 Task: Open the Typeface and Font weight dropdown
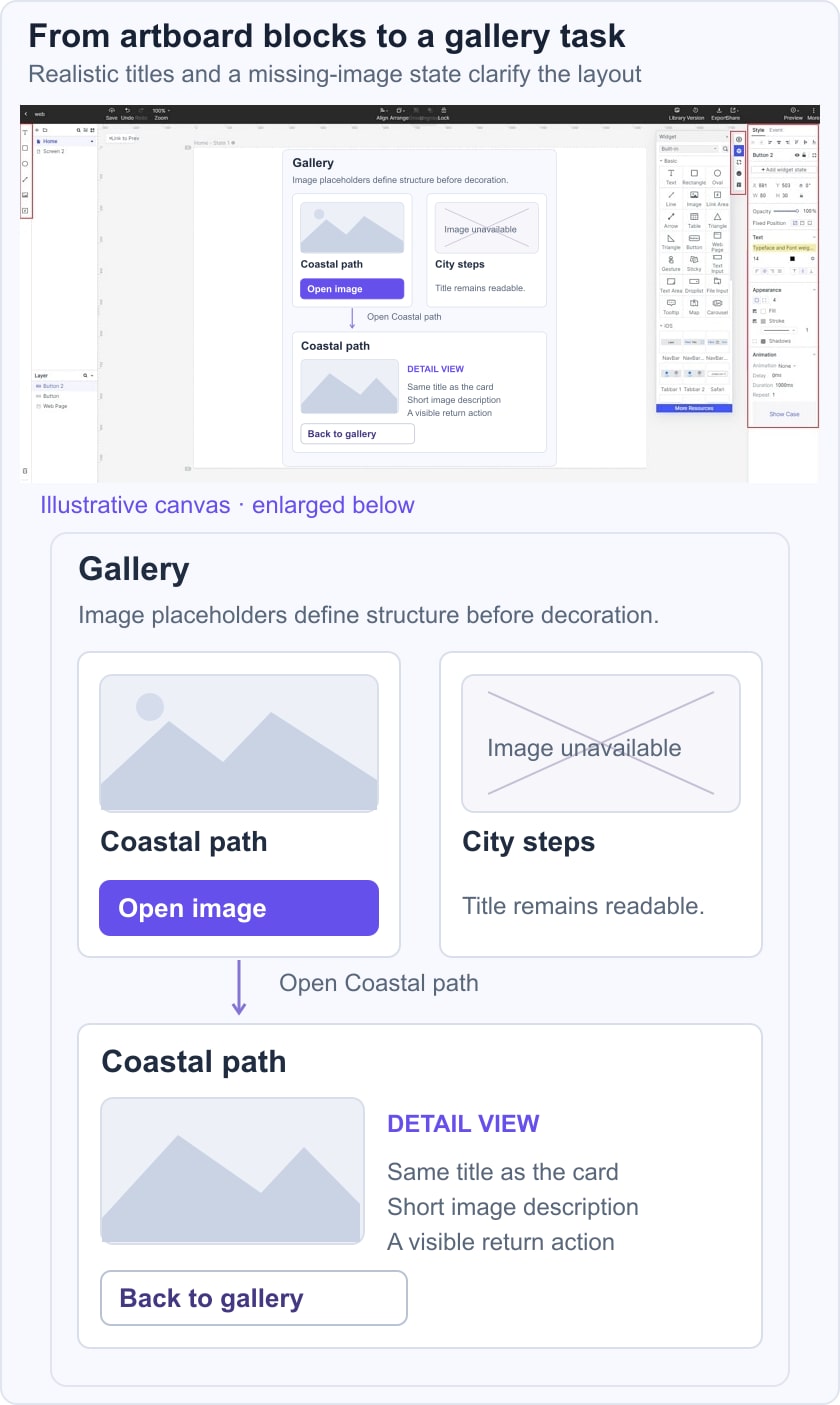point(784,248)
